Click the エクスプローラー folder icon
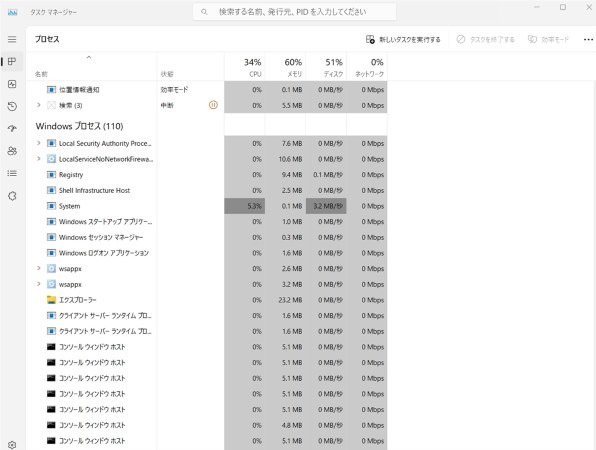 coord(51,300)
